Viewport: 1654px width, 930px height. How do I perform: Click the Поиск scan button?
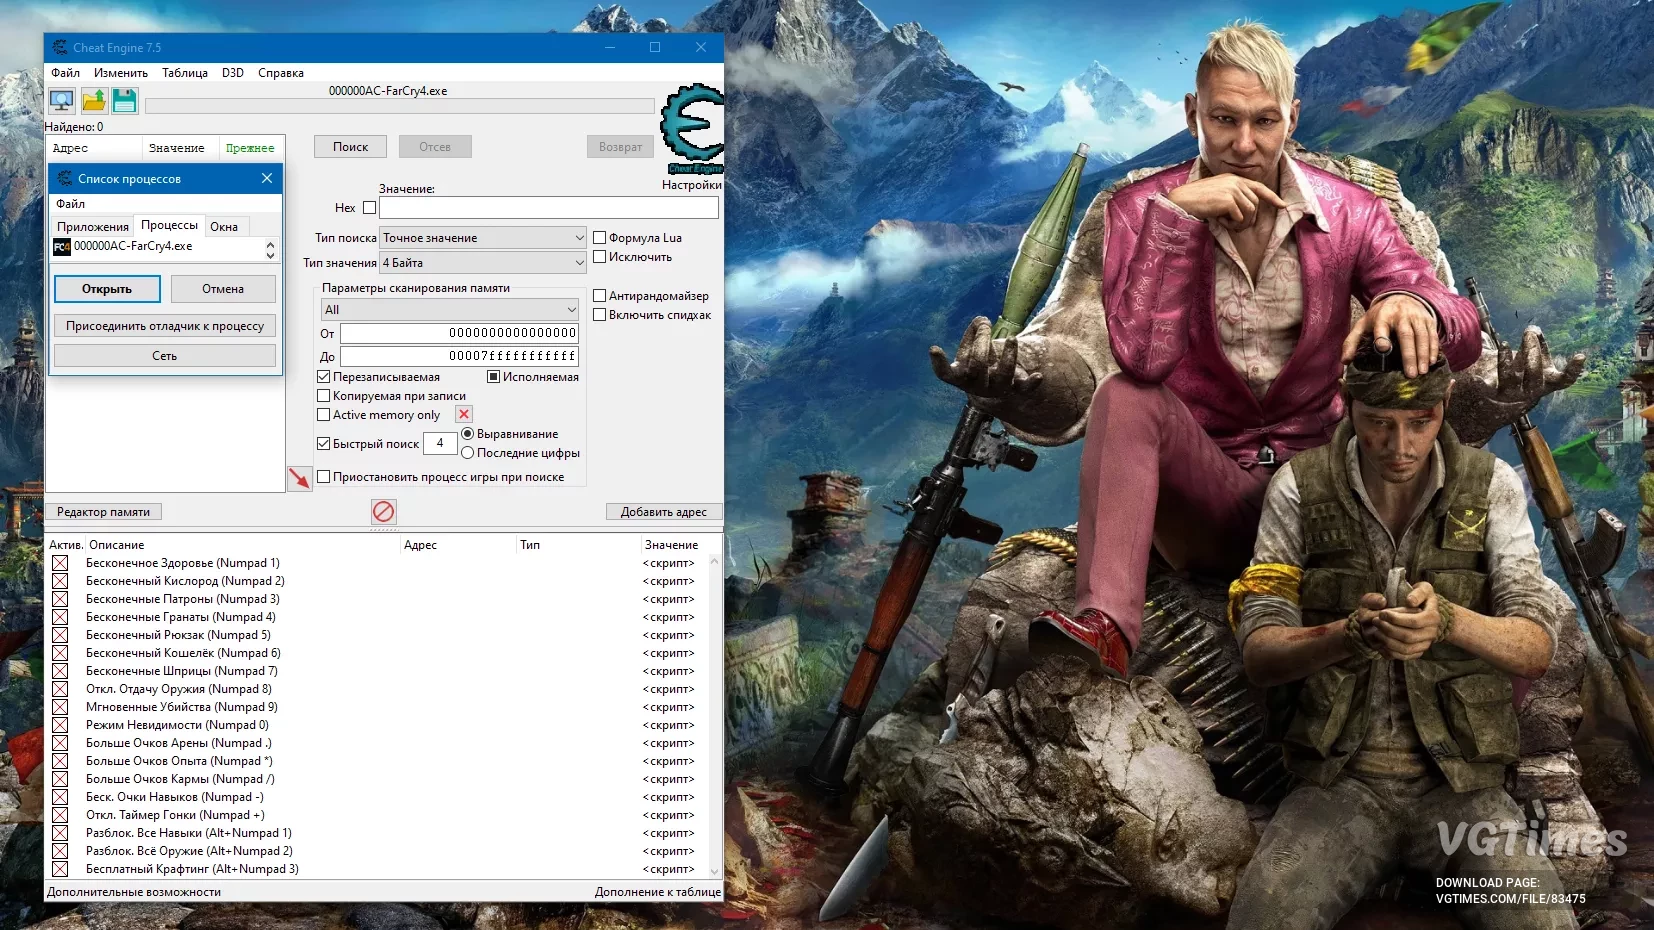point(351,147)
